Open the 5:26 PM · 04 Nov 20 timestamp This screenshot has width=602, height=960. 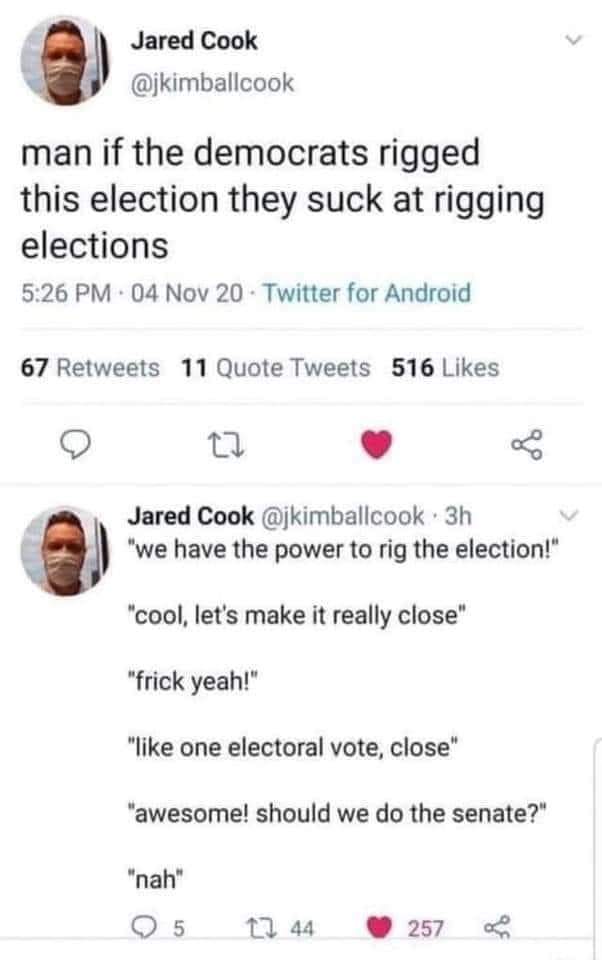point(132,293)
